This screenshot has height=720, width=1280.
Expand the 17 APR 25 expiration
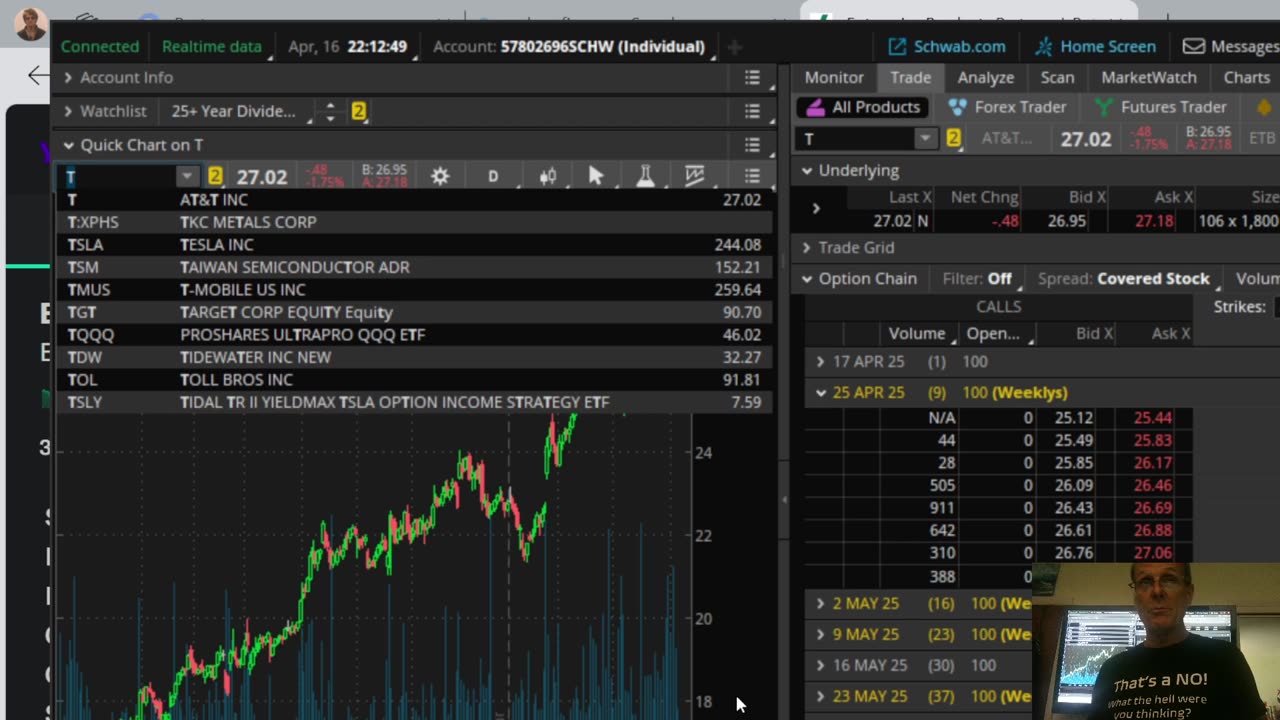tap(821, 362)
